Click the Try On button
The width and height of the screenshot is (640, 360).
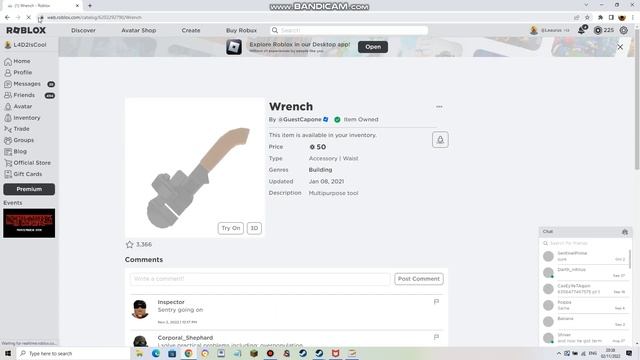pos(231,228)
